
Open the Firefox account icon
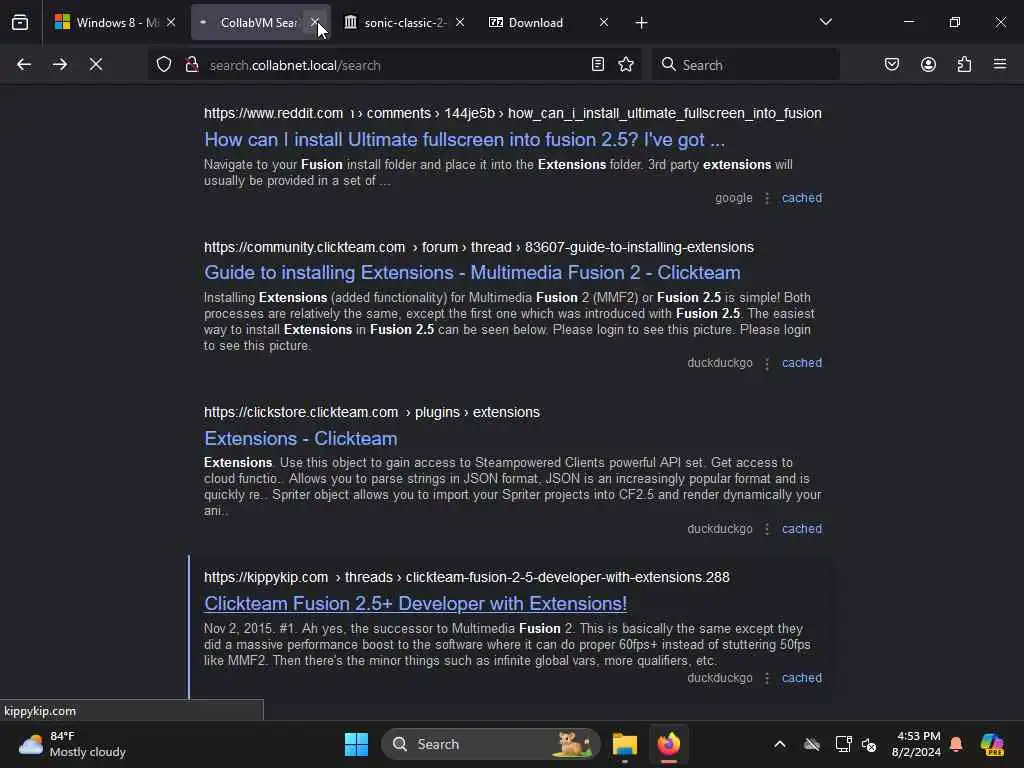928,65
